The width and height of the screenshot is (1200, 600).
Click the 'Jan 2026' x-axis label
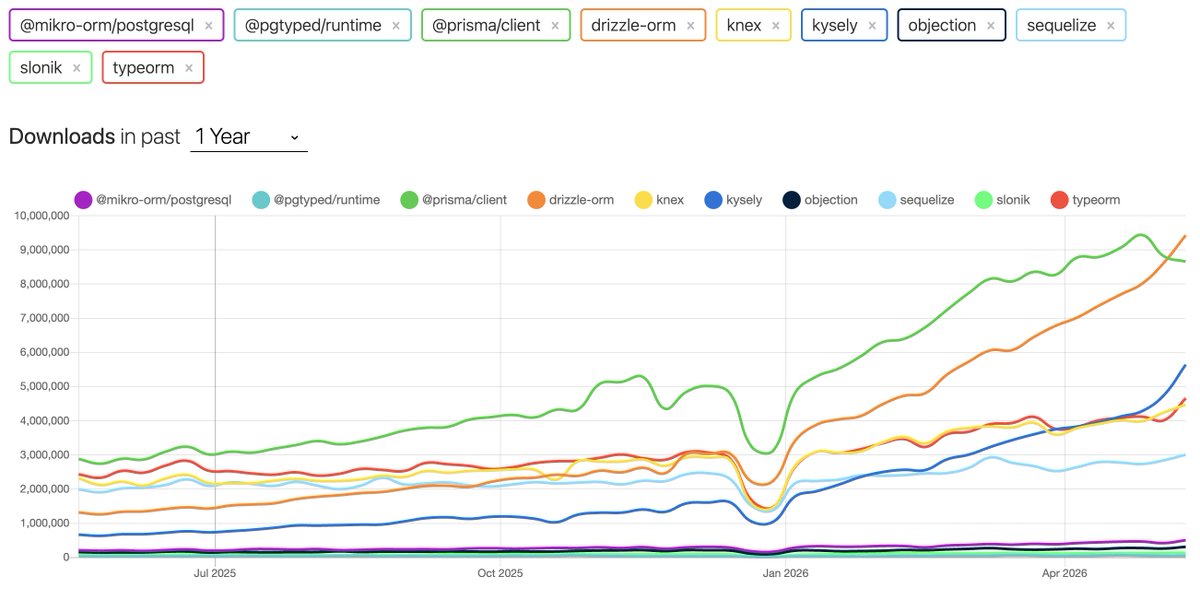click(x=786, y=573)
